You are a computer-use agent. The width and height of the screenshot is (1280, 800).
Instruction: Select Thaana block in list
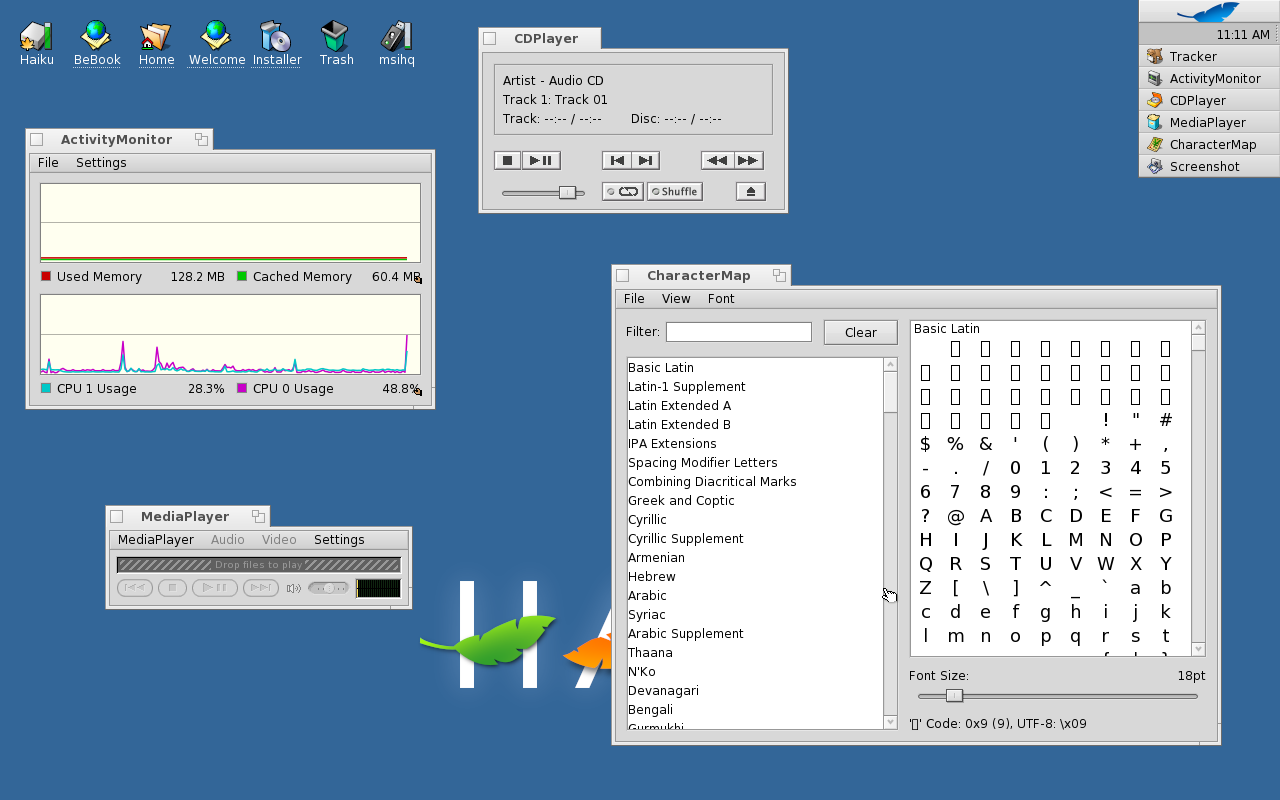pos(754,653)
